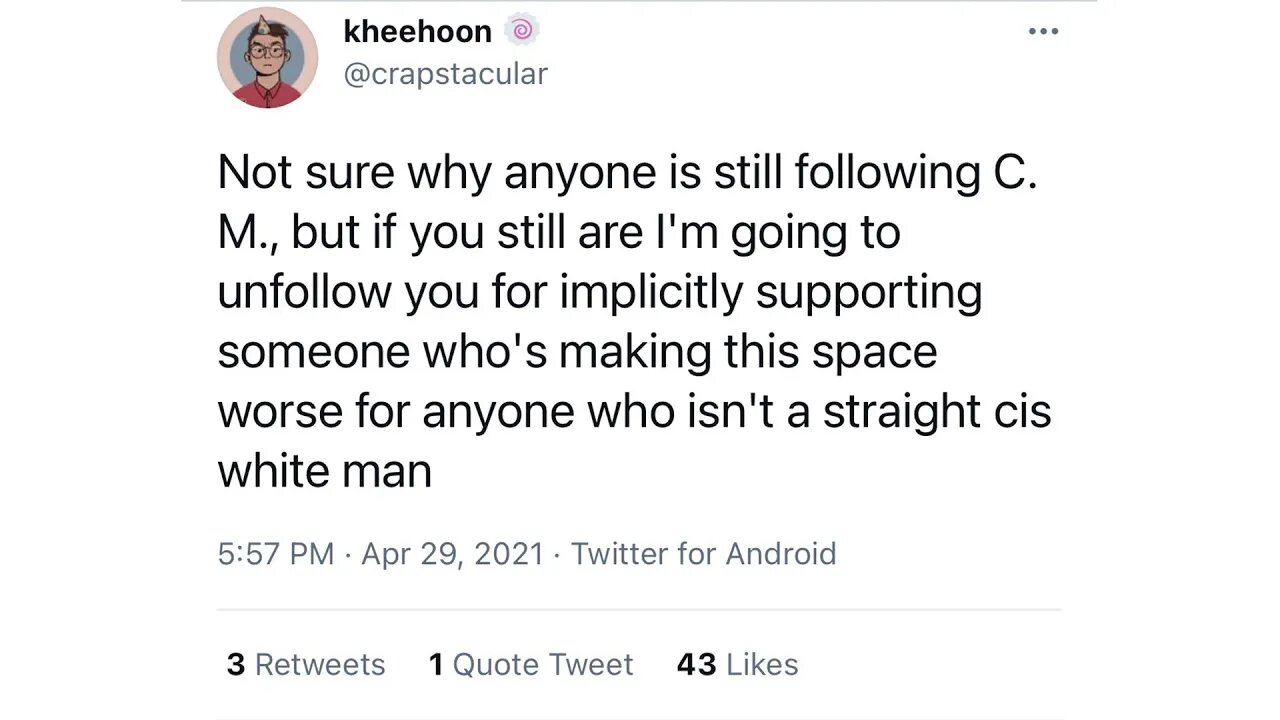Screen dimensions: 1280x720
Task: Open the three-dot more options menu
Action: coord(1043,31)
